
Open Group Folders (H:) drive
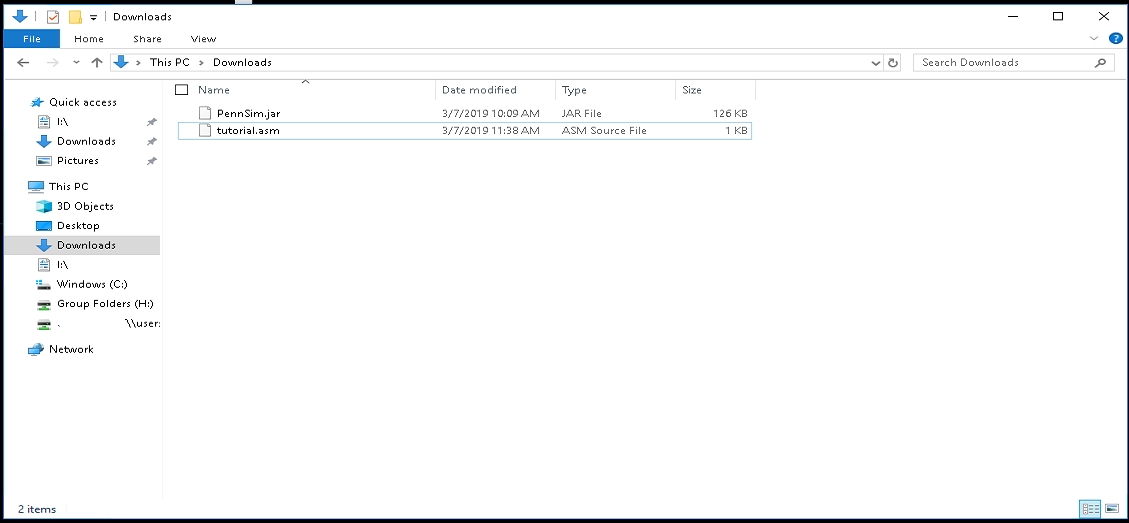point(105,303)
